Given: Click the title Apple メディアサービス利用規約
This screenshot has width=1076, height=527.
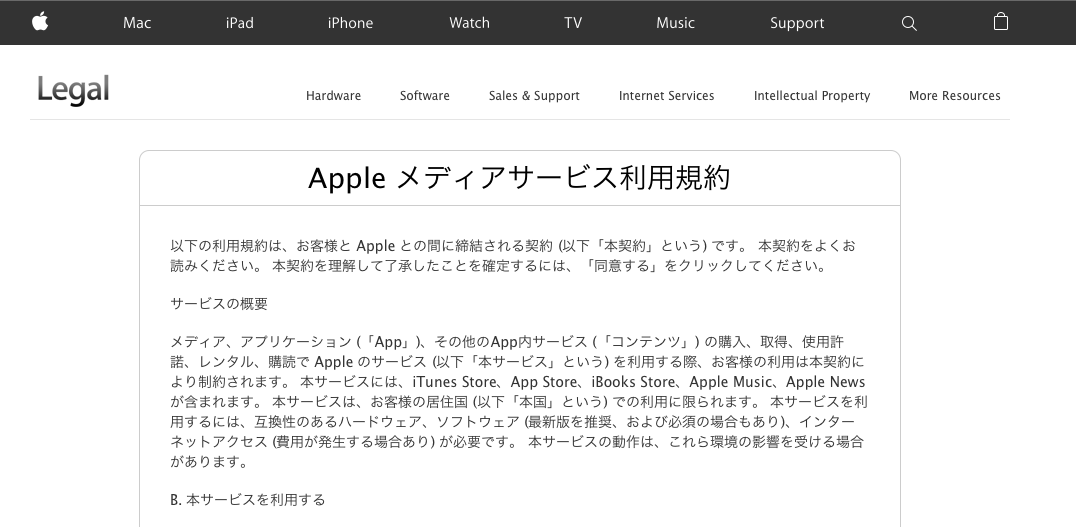Looking at the screenshot, I should [x=519, y=178].
